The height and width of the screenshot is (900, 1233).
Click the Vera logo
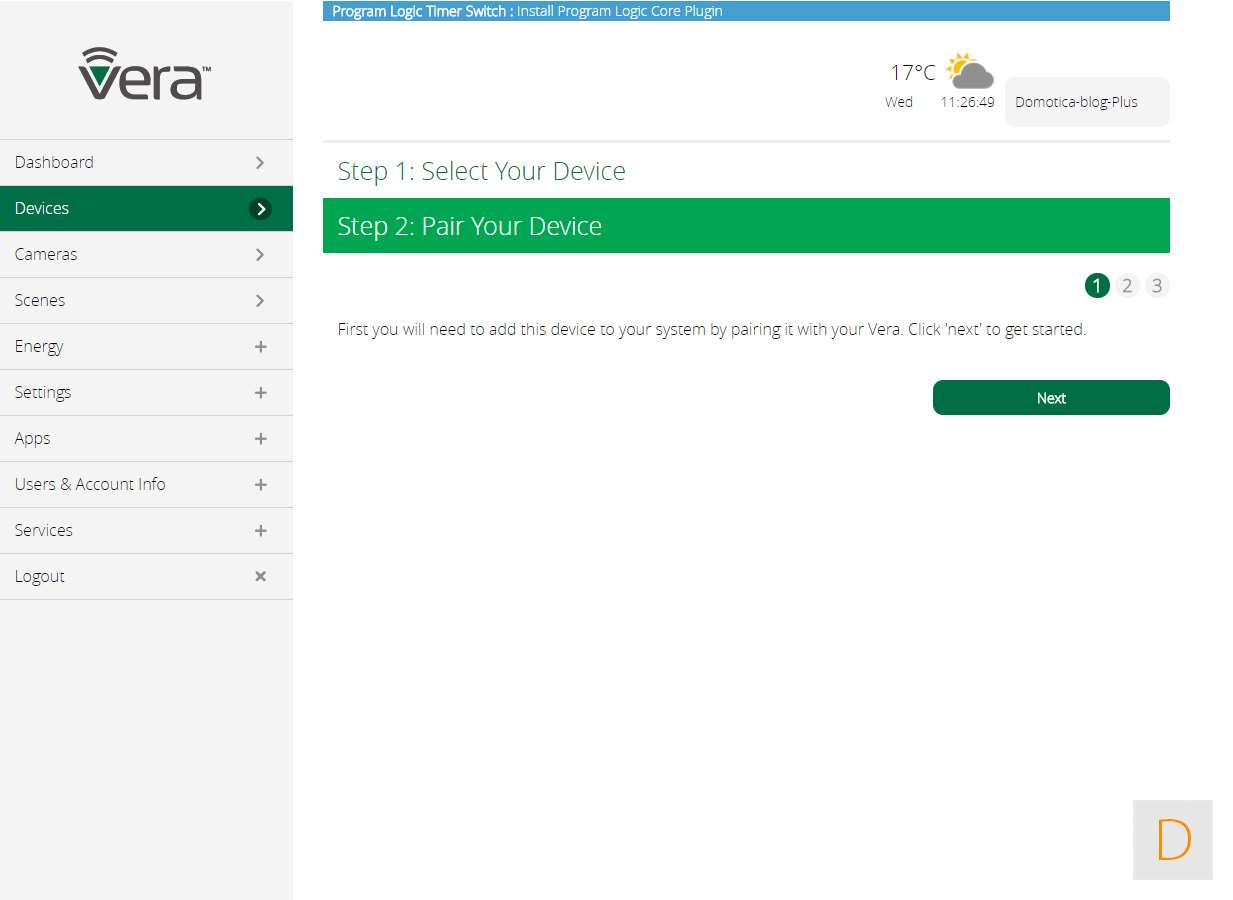tap(145, 74)
